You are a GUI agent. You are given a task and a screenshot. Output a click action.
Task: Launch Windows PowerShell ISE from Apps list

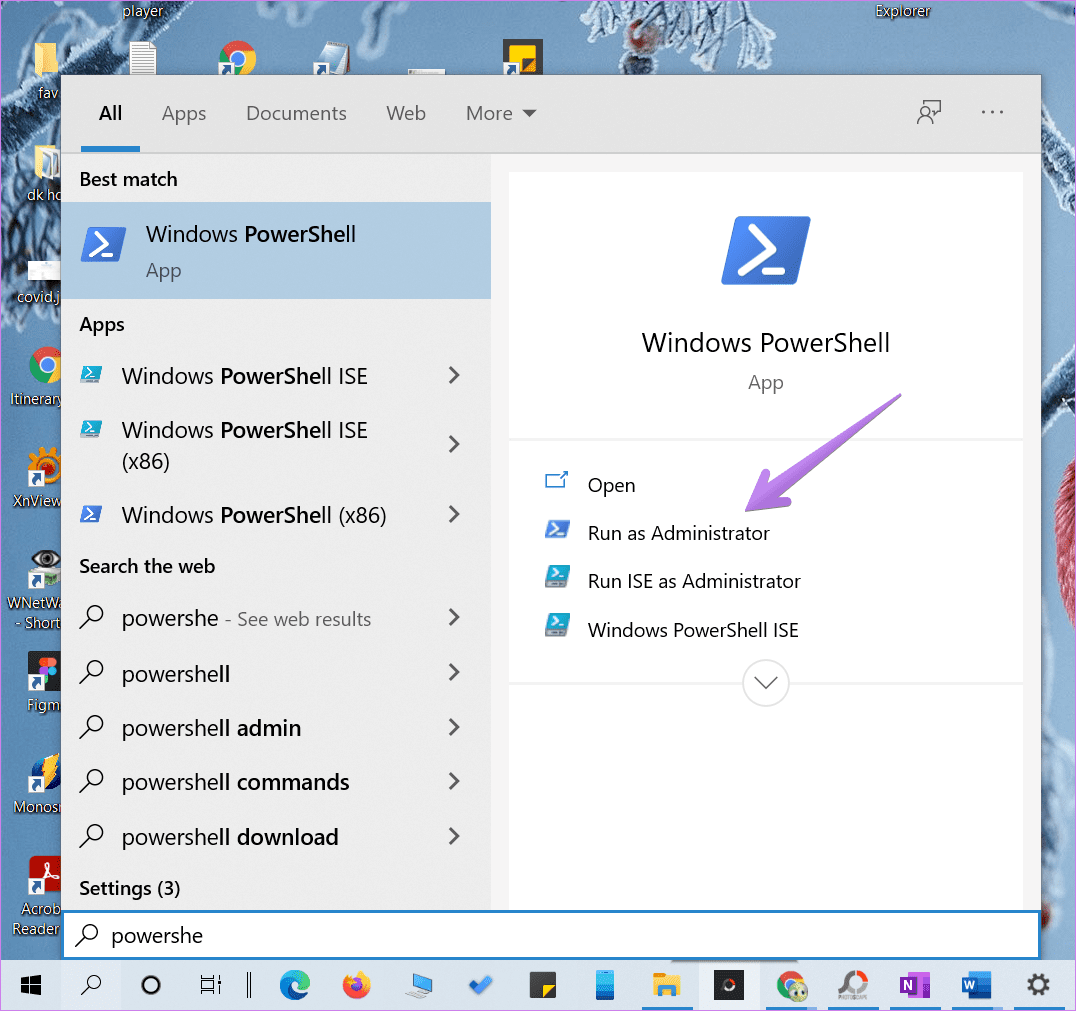244,376
